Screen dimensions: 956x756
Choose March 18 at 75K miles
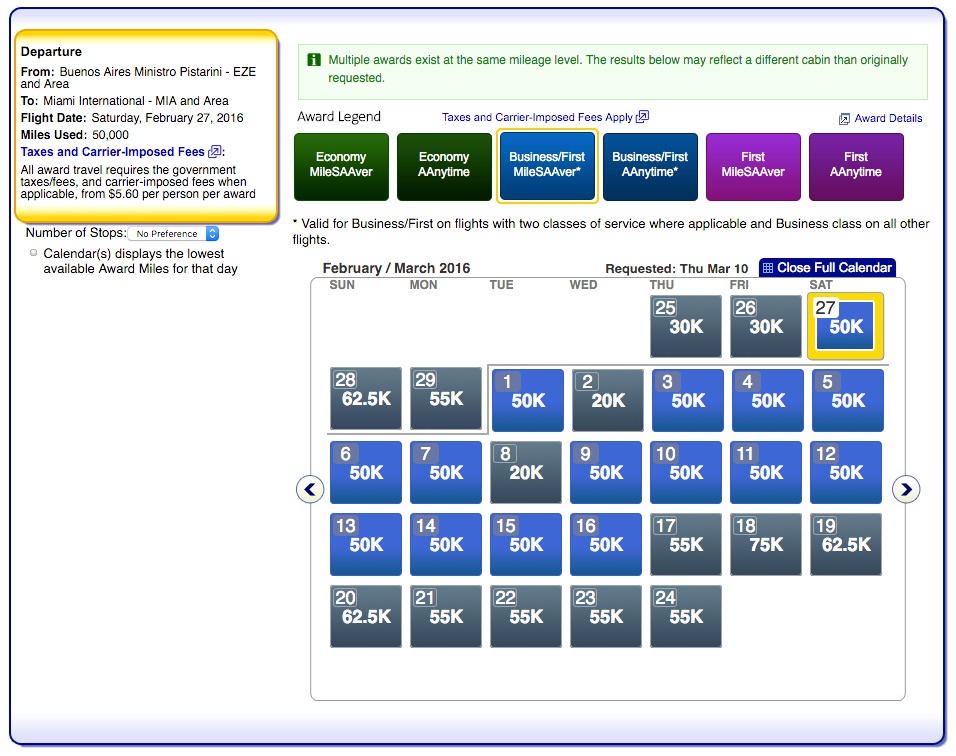pos(766,544)
